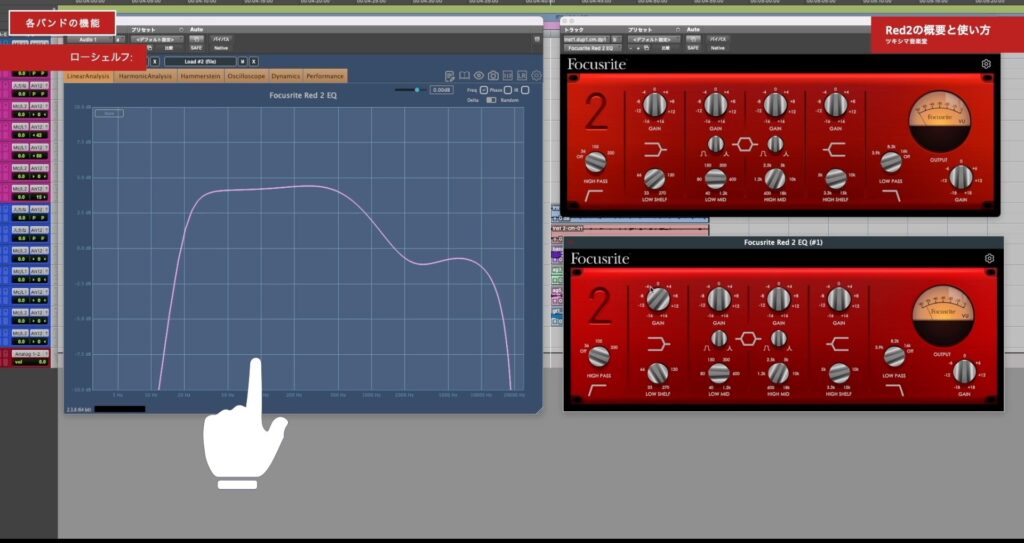Open track selector in Focusrite plugin header

pyautogui.click(x=586, y=39)
